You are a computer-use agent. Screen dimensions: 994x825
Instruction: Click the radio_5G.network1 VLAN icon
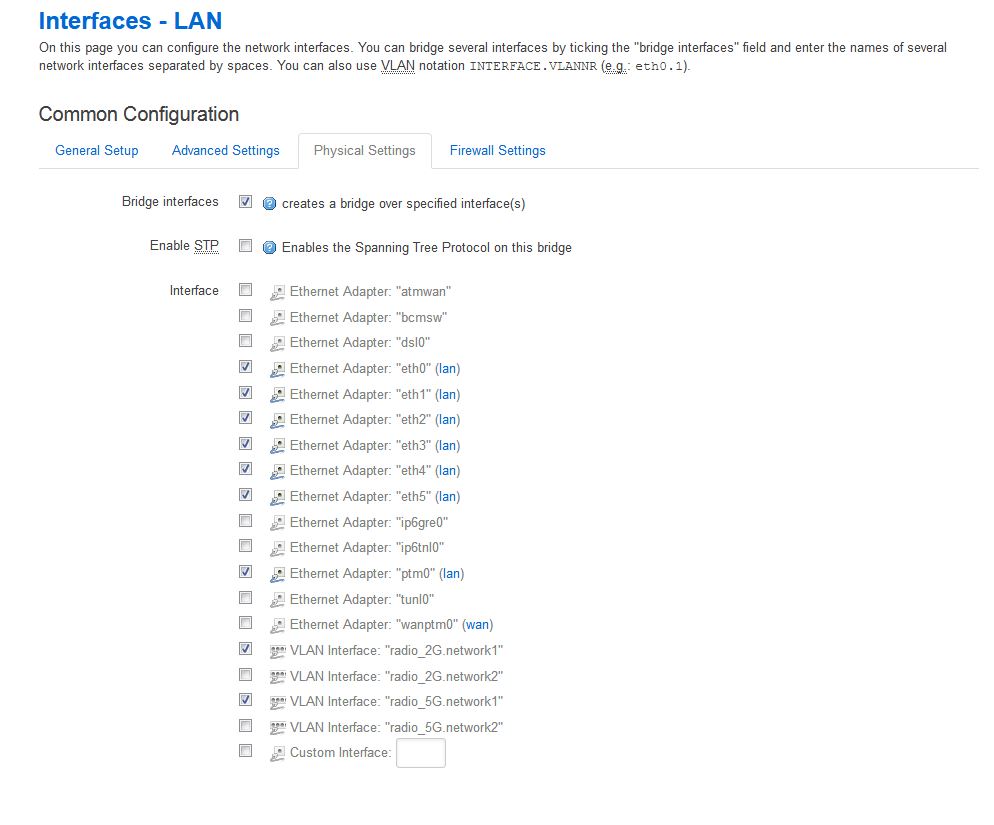point(278,702)
